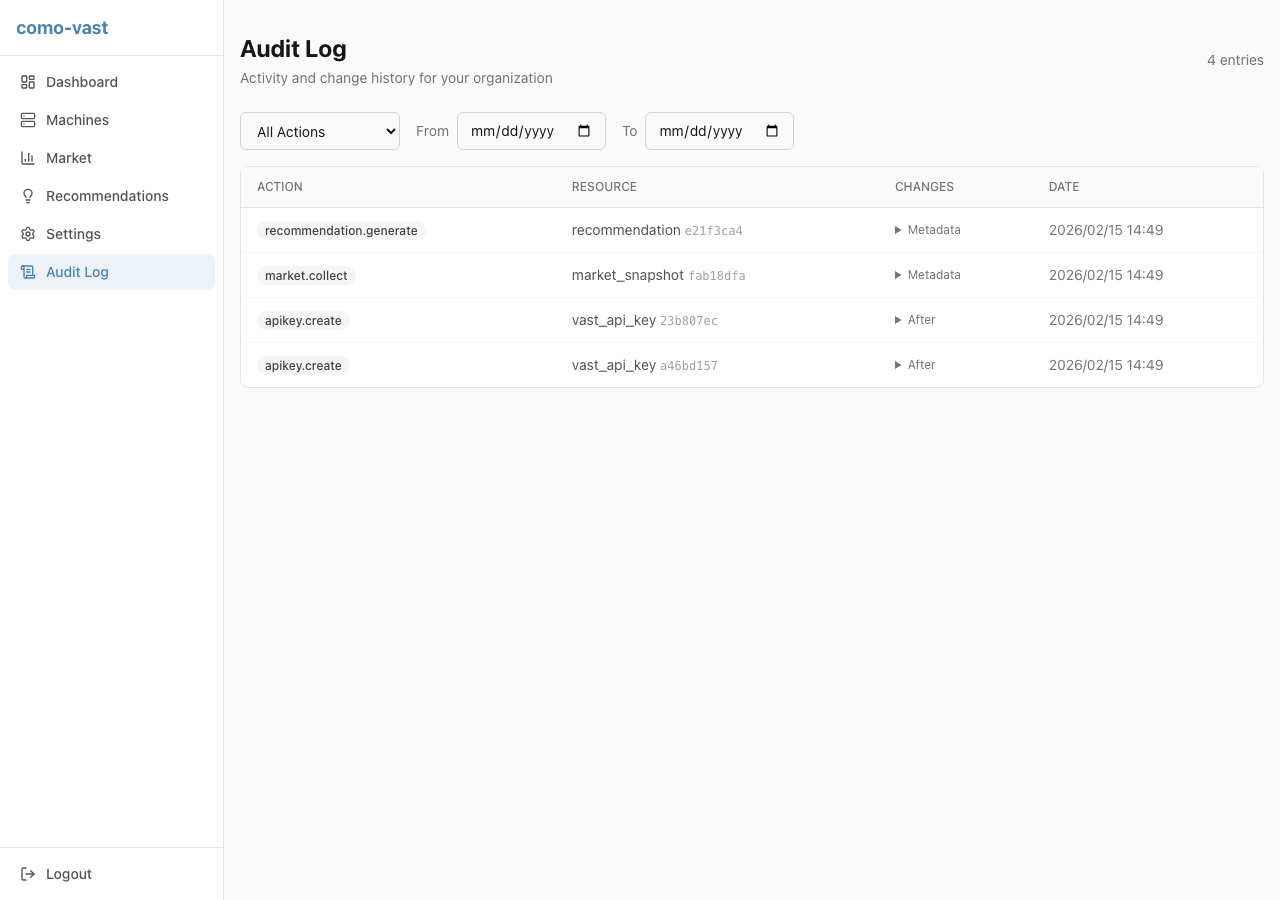The height and width of the screenshot is (900, 1280).
Task: Click the resource ID 23b807ec
Action: (x=689, y=321)
